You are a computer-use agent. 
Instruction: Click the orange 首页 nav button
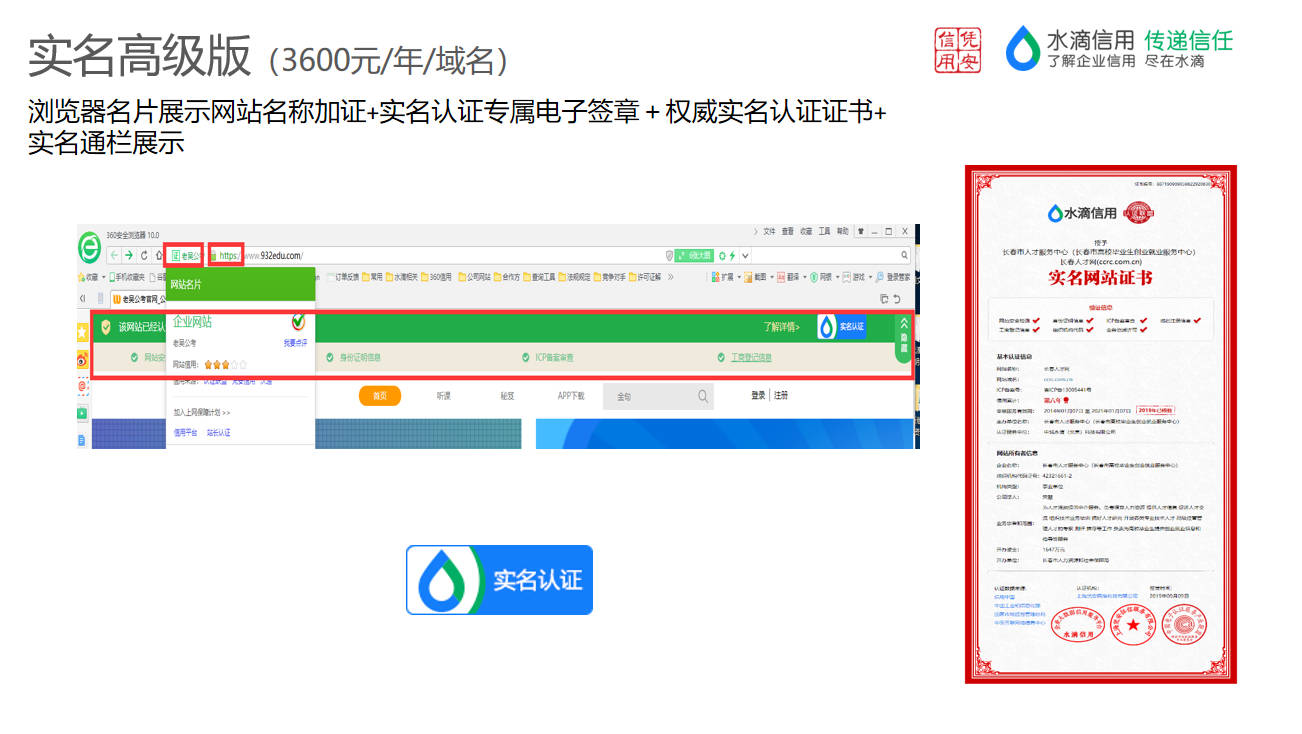pyautogui.click(x=379, y=396)
